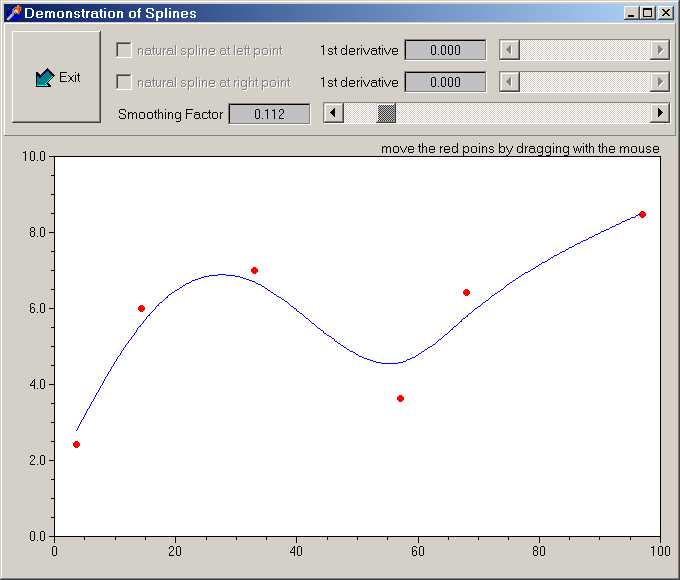Click the Smoothing Factor value field
680x580 pixels.
point(269,114)
